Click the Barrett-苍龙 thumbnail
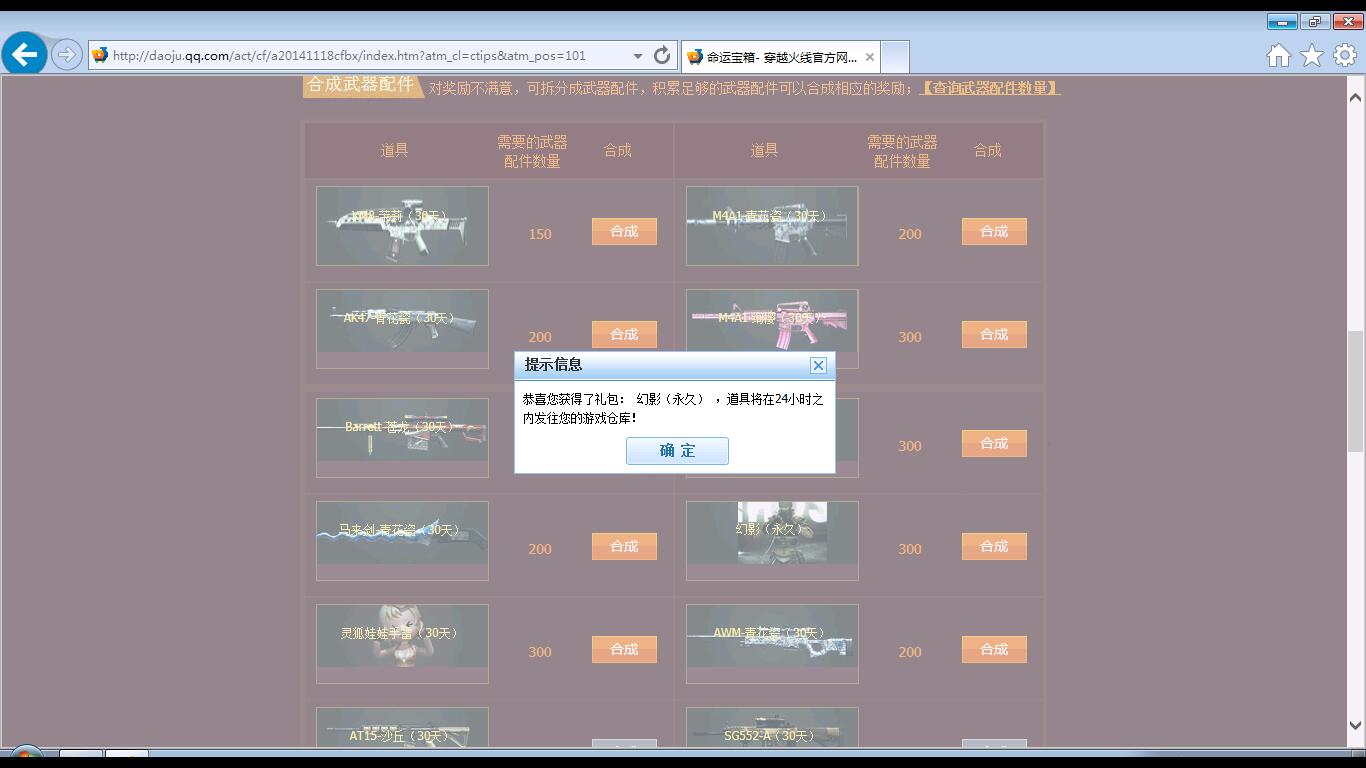 point(402,438)
